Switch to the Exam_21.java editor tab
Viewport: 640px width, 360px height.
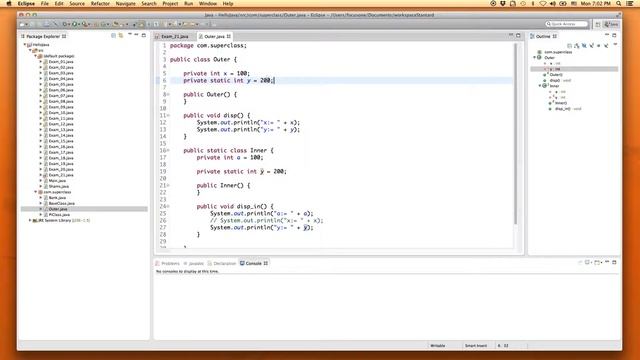[x=175, y=36]
